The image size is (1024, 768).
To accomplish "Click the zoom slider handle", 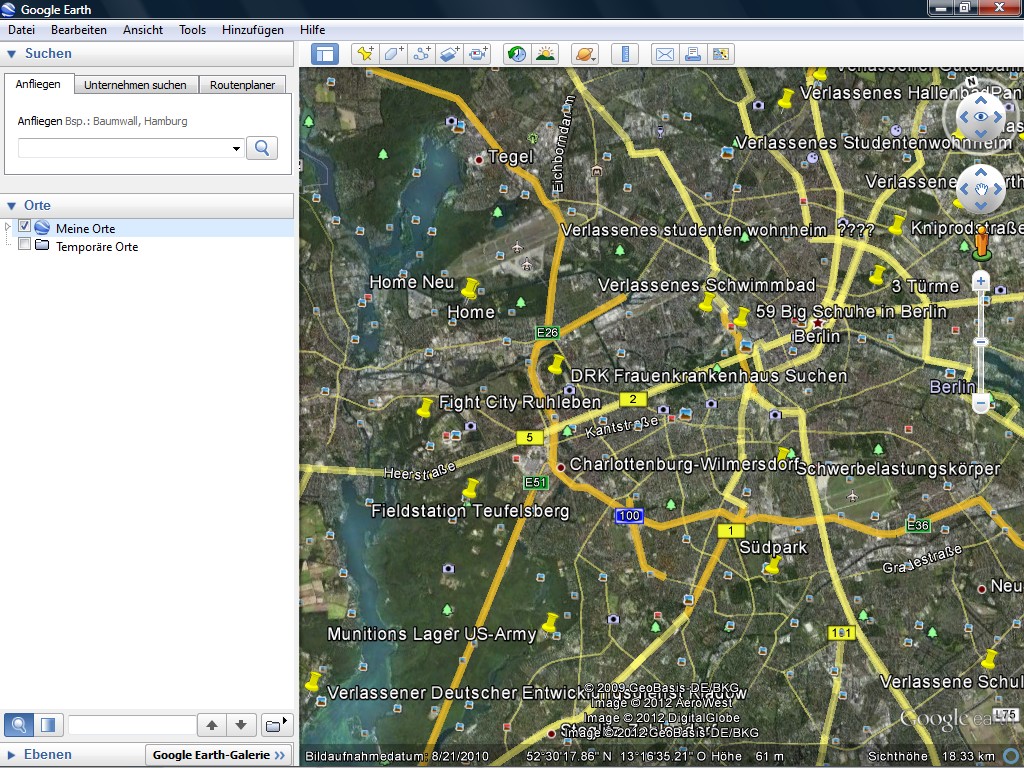I will tap(980, 342).
